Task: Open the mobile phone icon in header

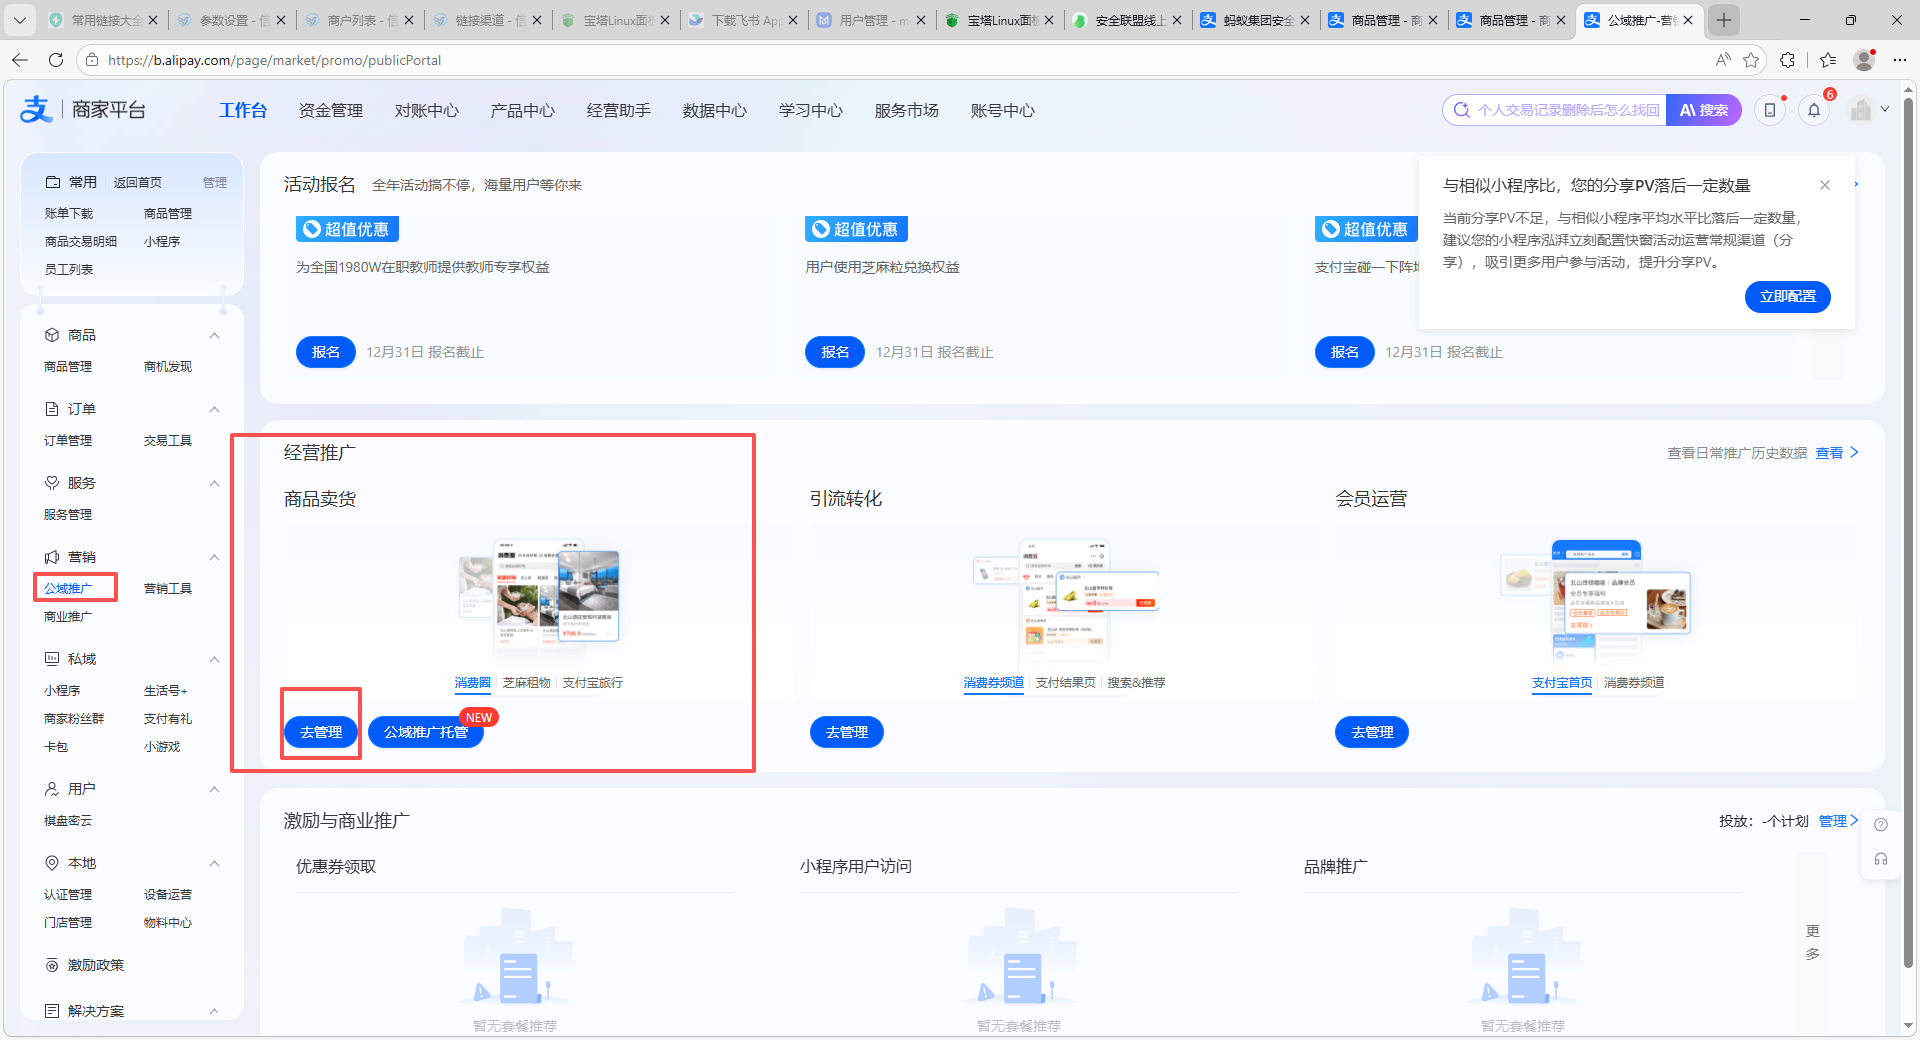Action: [x=1769, y=110]
